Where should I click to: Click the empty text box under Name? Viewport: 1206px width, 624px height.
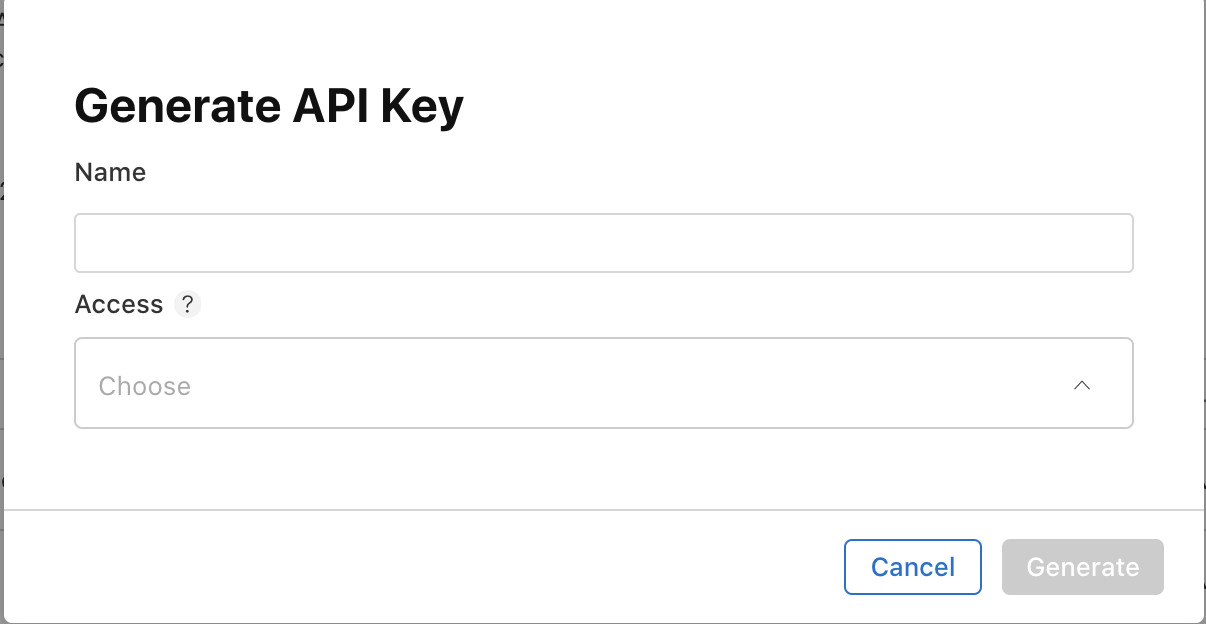[x=604, y=243]
